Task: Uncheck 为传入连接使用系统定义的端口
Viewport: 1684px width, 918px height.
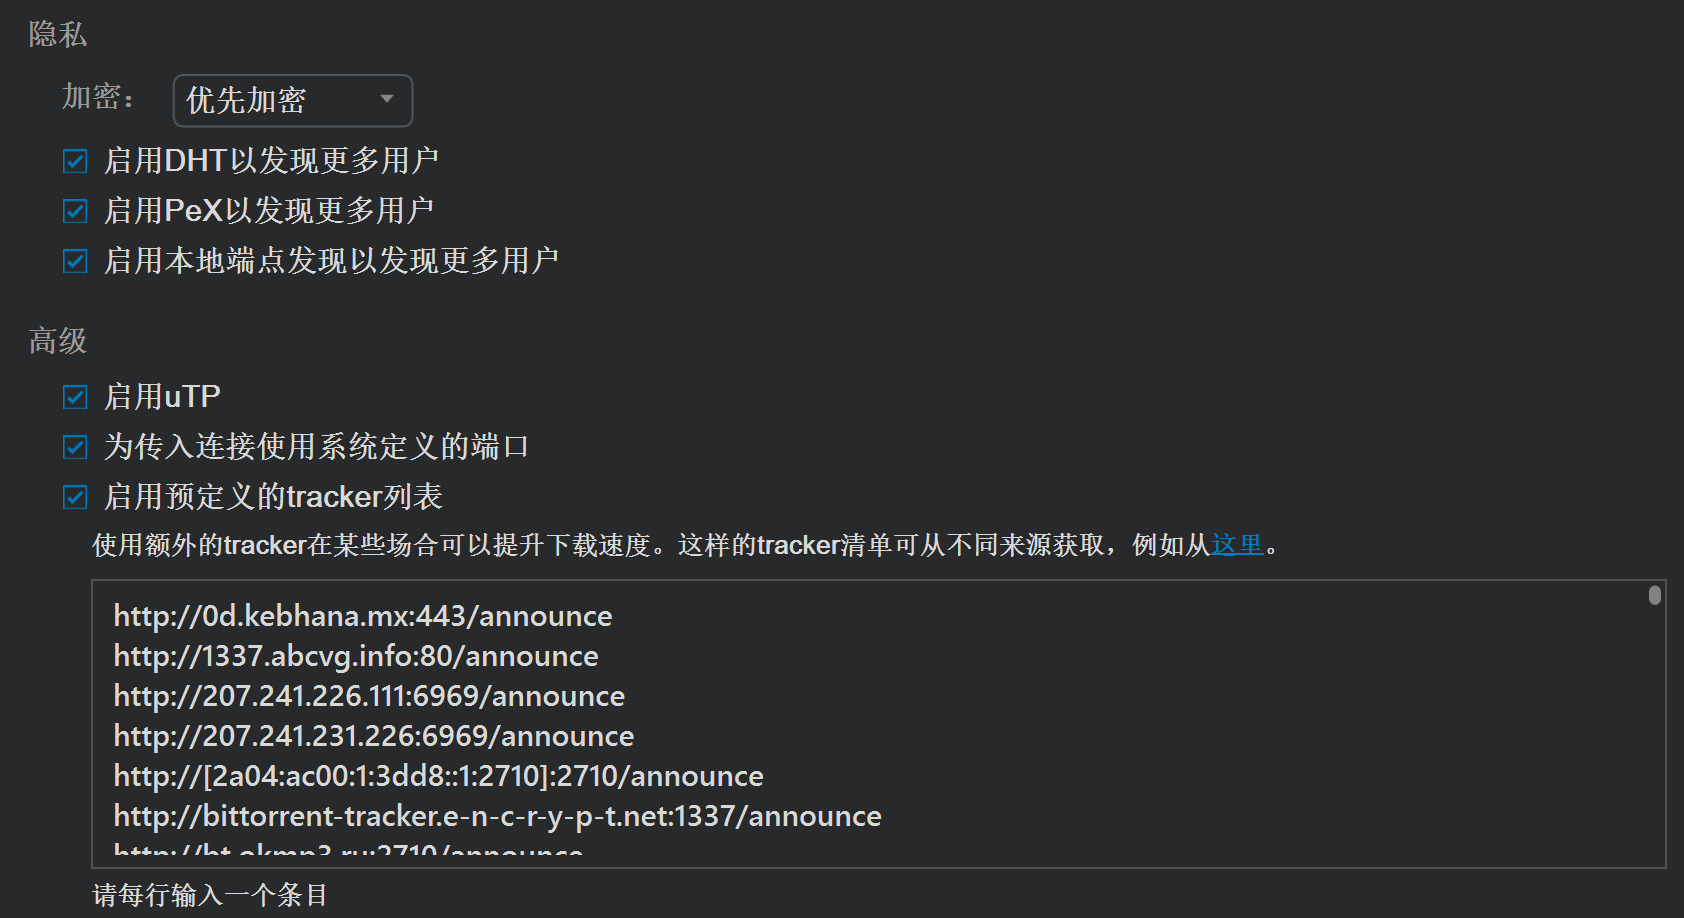Action: tap(74, 446)
